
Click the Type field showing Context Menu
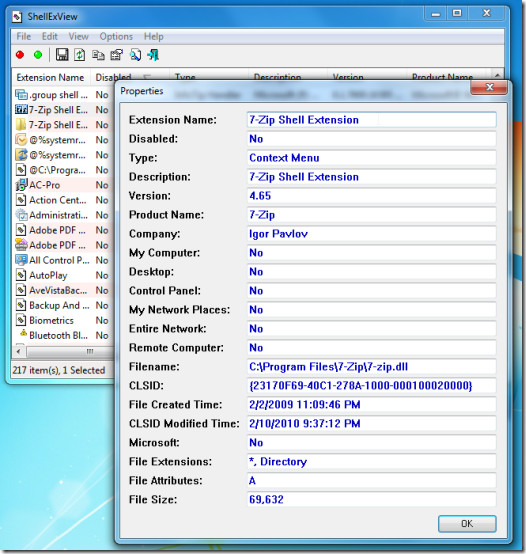click(x=372, y=158)
